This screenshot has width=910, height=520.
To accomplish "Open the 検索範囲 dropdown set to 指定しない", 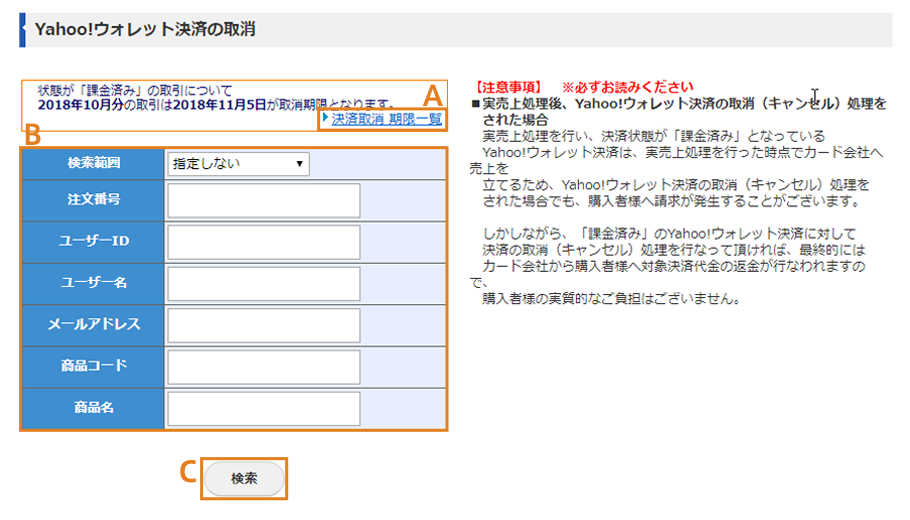I will [239, 164].
